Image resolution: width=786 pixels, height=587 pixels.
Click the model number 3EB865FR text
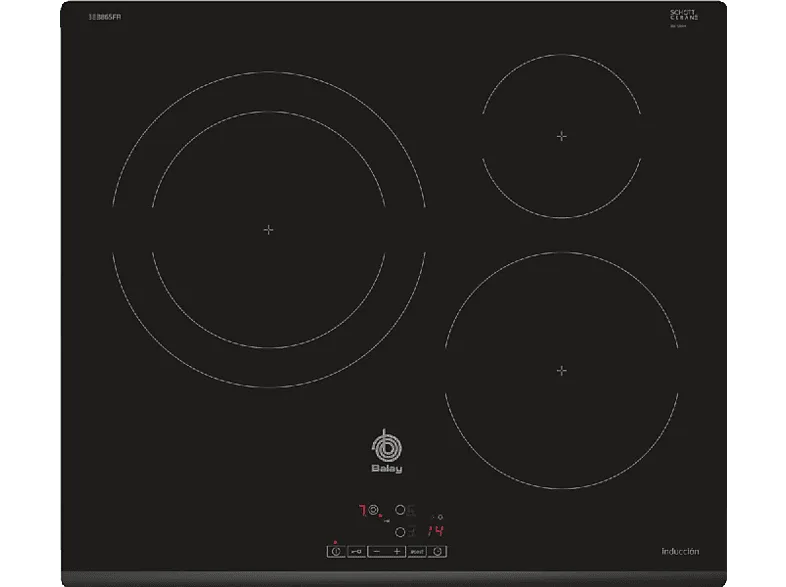click(x=105, y=17)
